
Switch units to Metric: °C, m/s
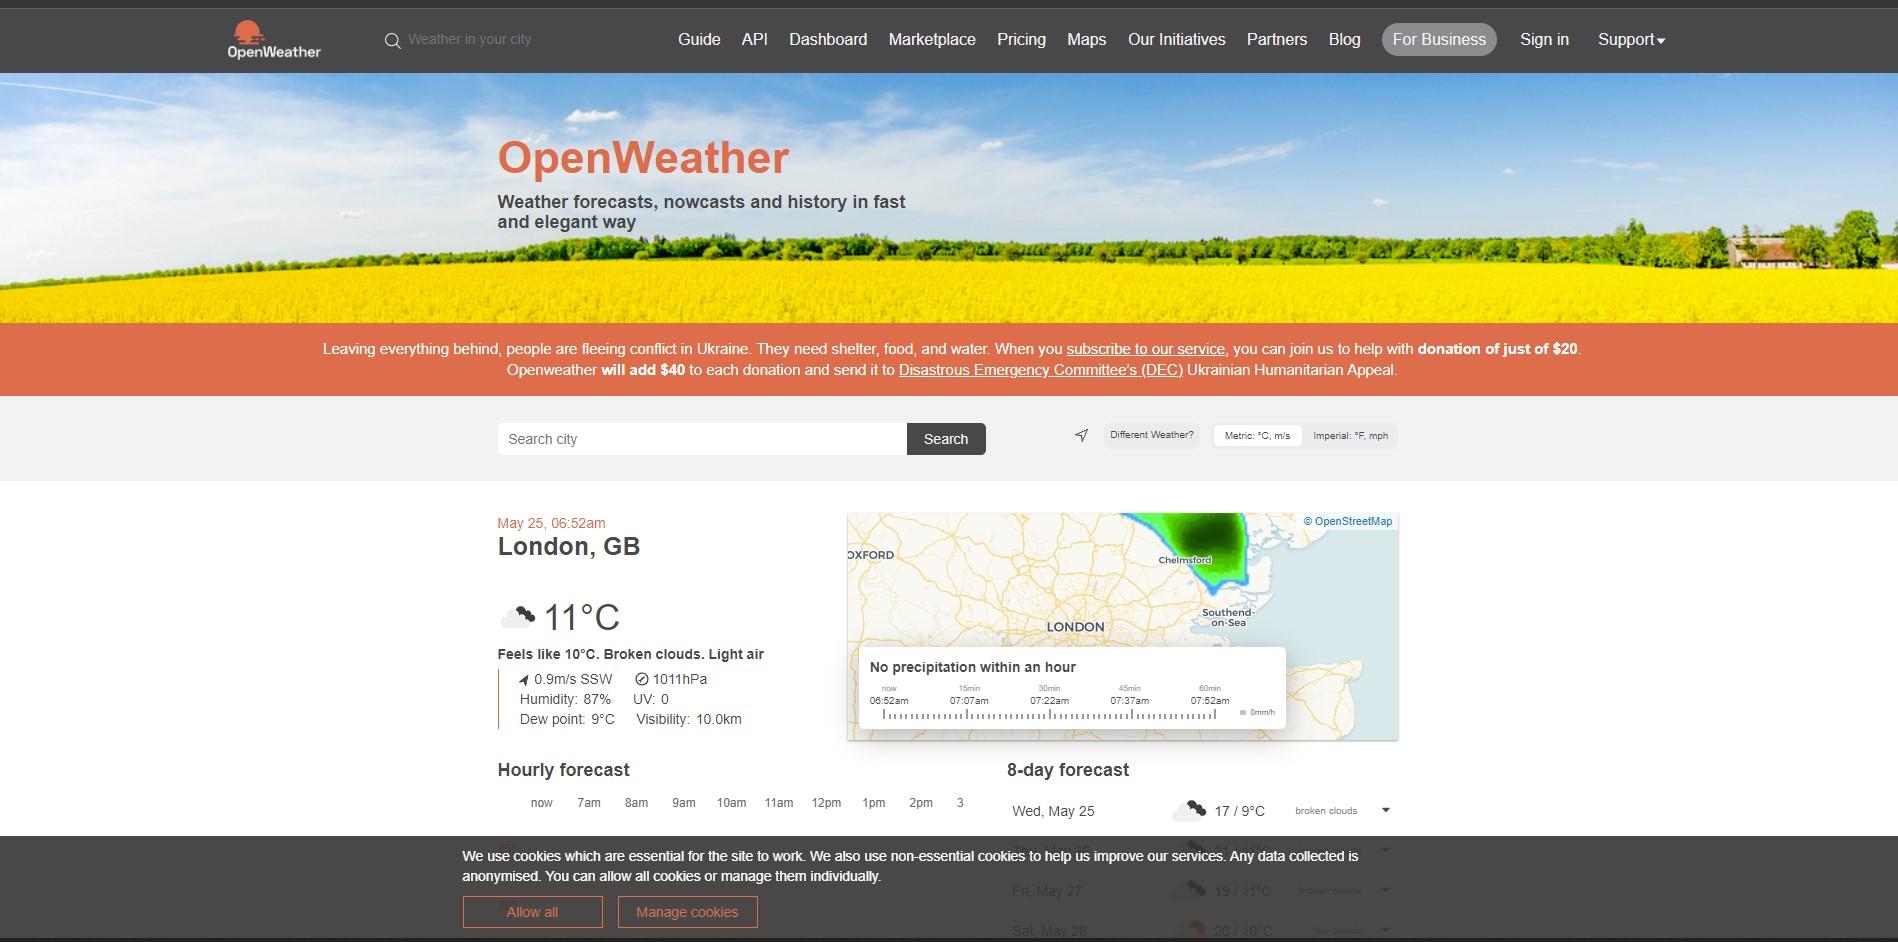coord(1257,436)
